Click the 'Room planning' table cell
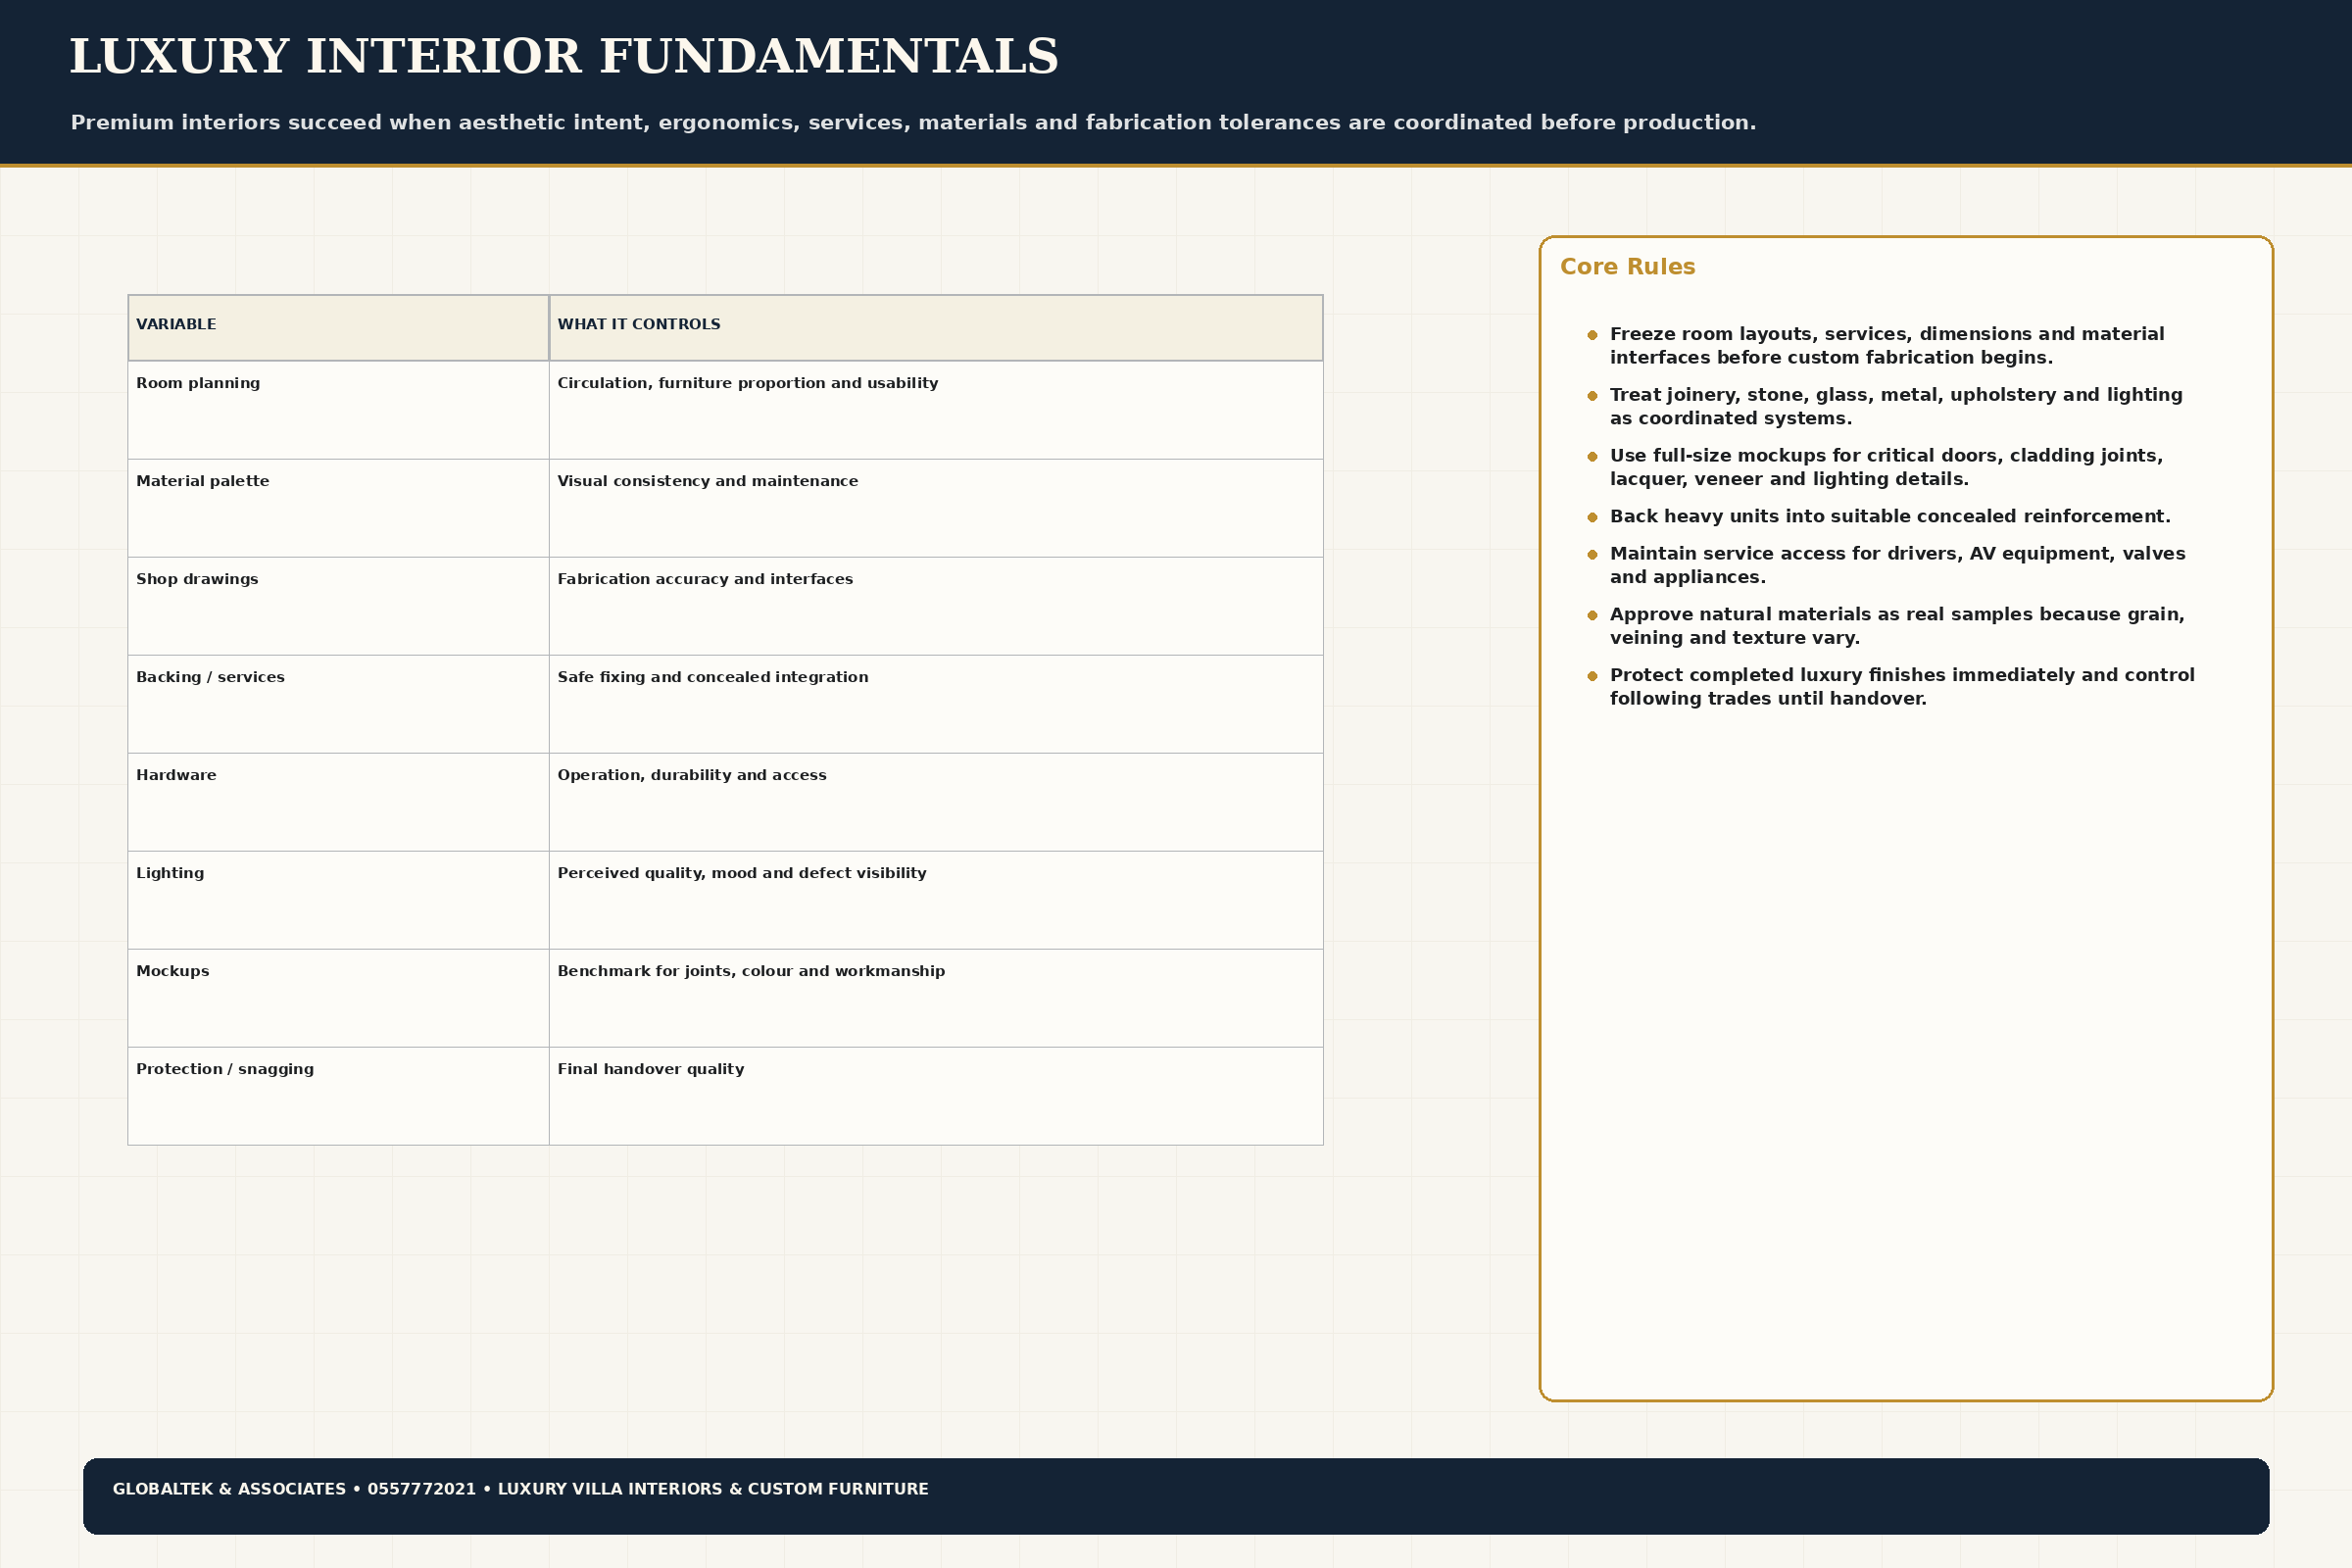 point(338,410)
